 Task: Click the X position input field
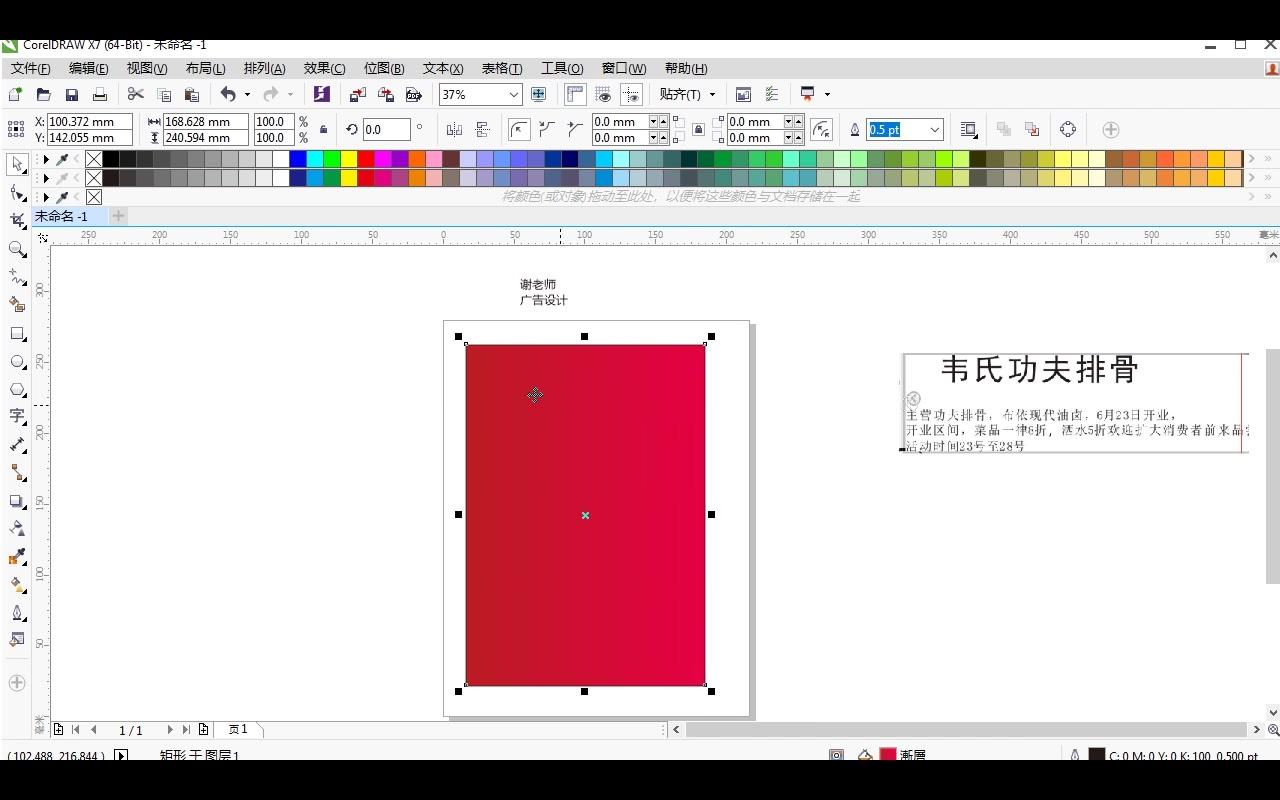[88, 121]
